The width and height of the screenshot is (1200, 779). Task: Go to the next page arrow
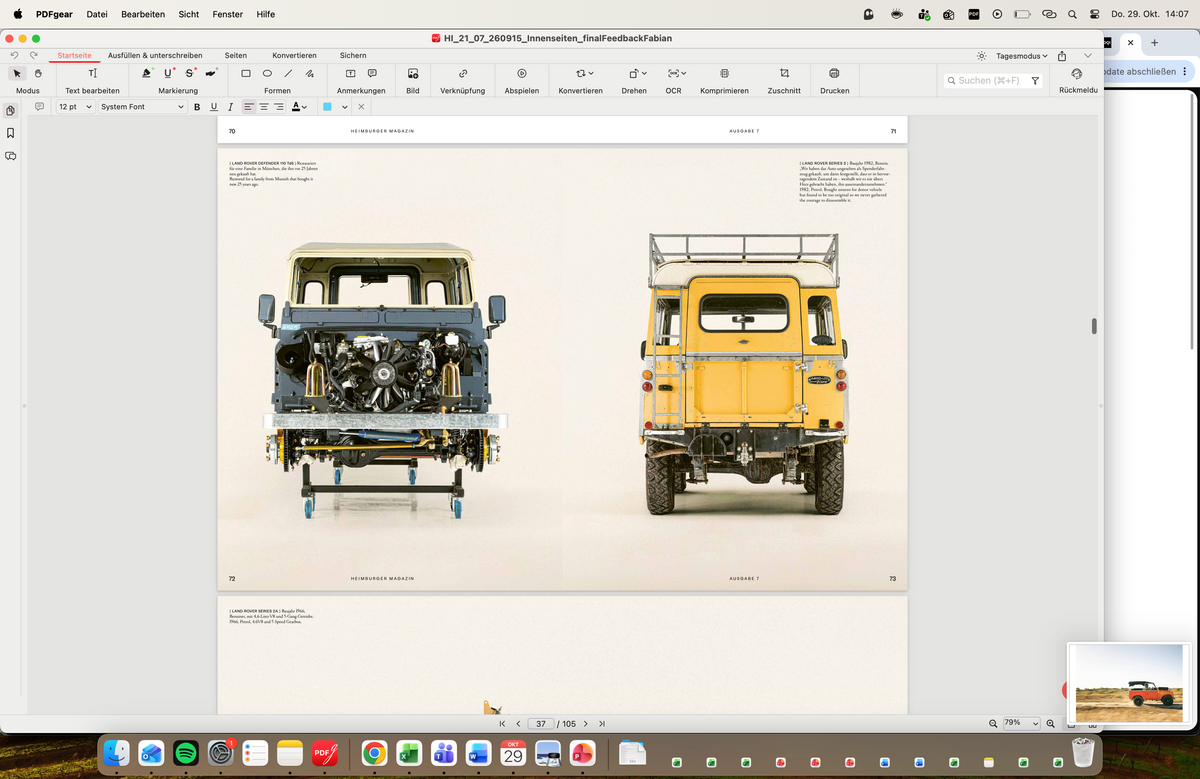pos(585,723)
